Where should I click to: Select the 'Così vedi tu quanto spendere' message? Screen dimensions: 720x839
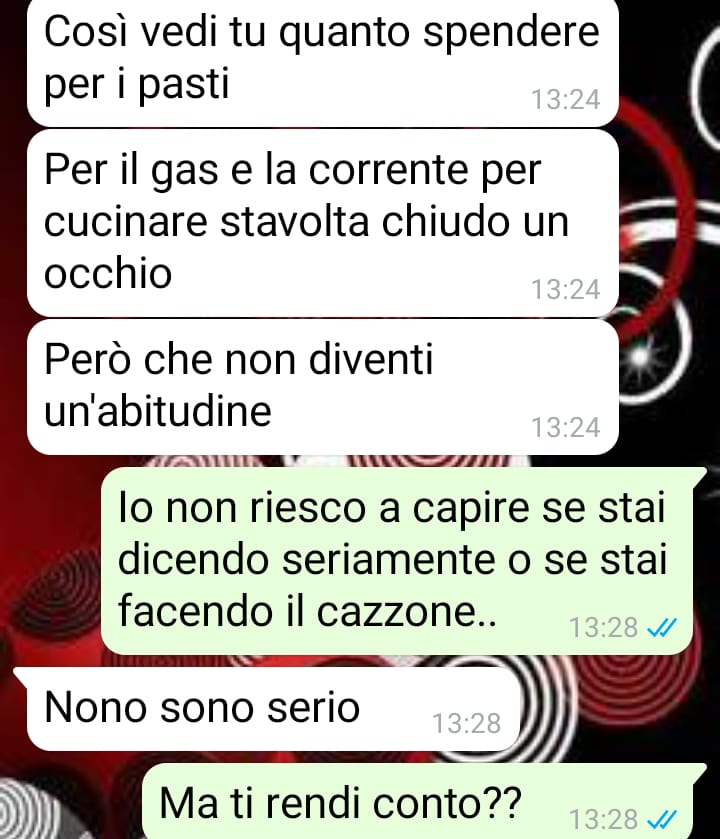click(x=323, y=62)
